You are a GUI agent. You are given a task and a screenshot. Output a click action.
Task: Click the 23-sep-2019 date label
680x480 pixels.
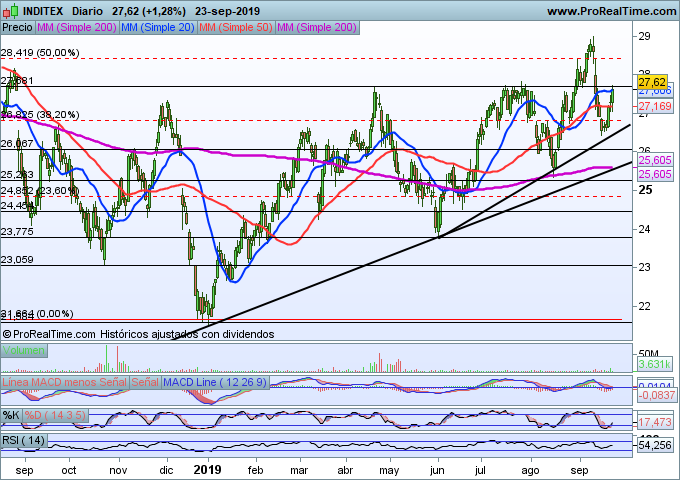click(227, 11)
